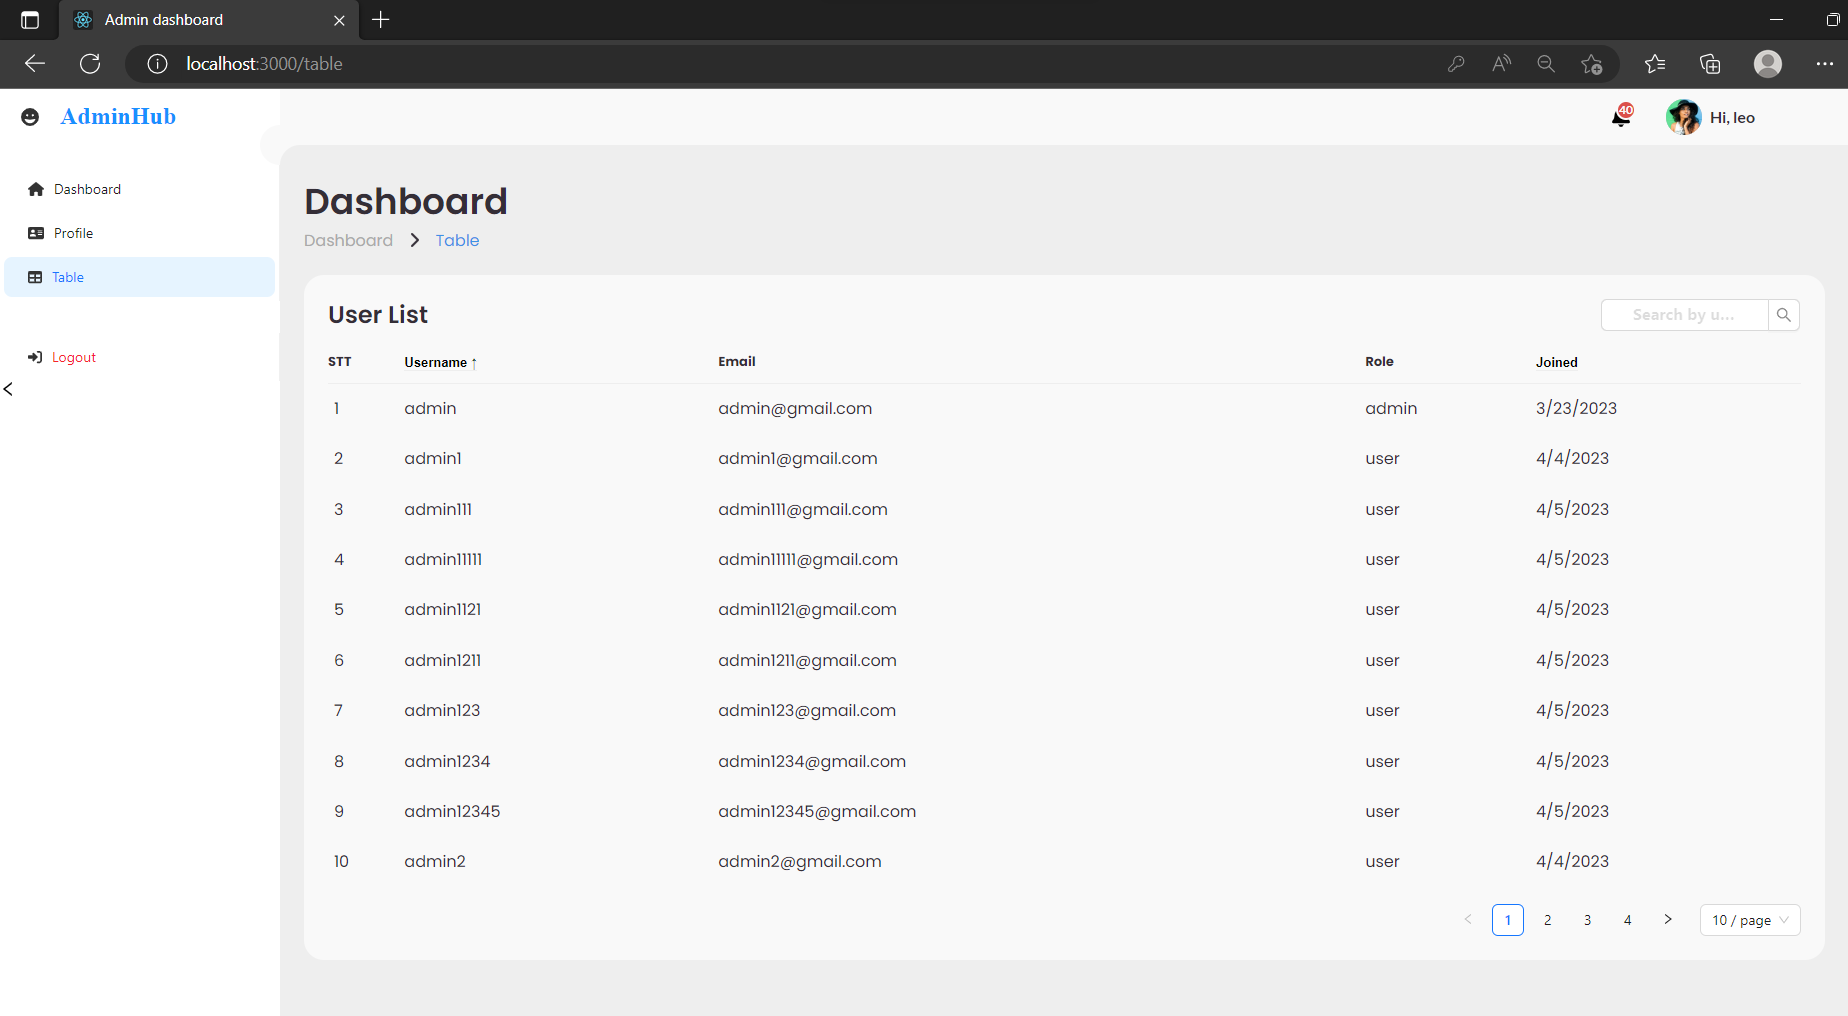Toggle favorite for this page in address bar
The image size is (1848, 1016).
(x=1592, y=64)
